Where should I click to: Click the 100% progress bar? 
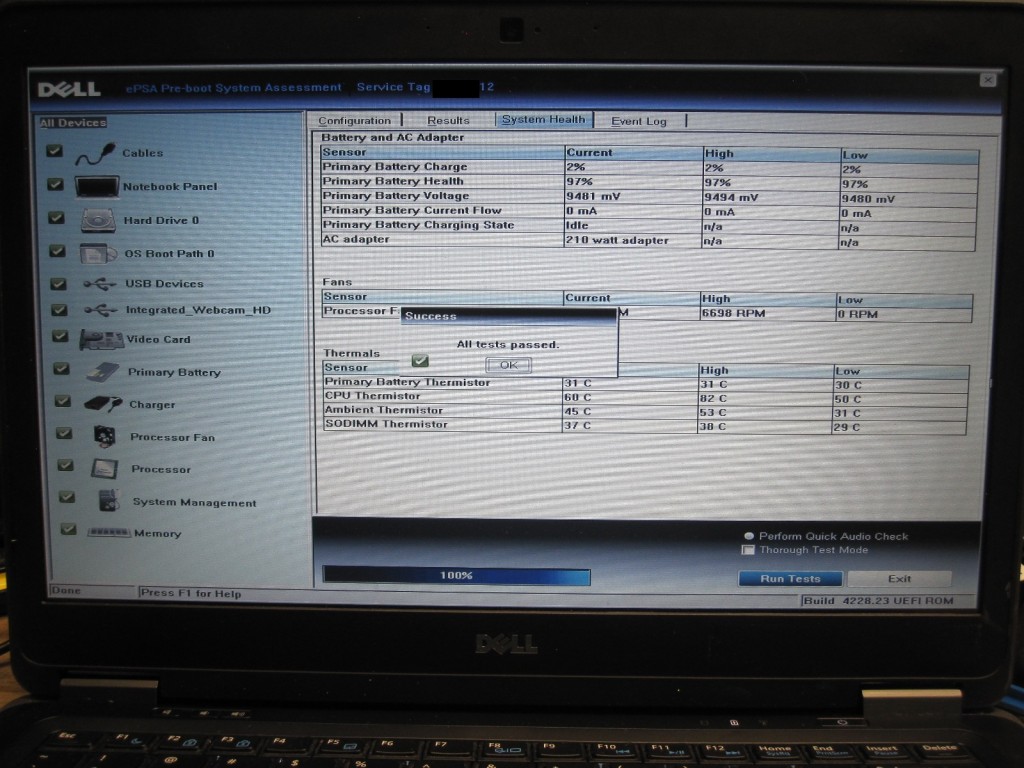(x=456, y=575)
